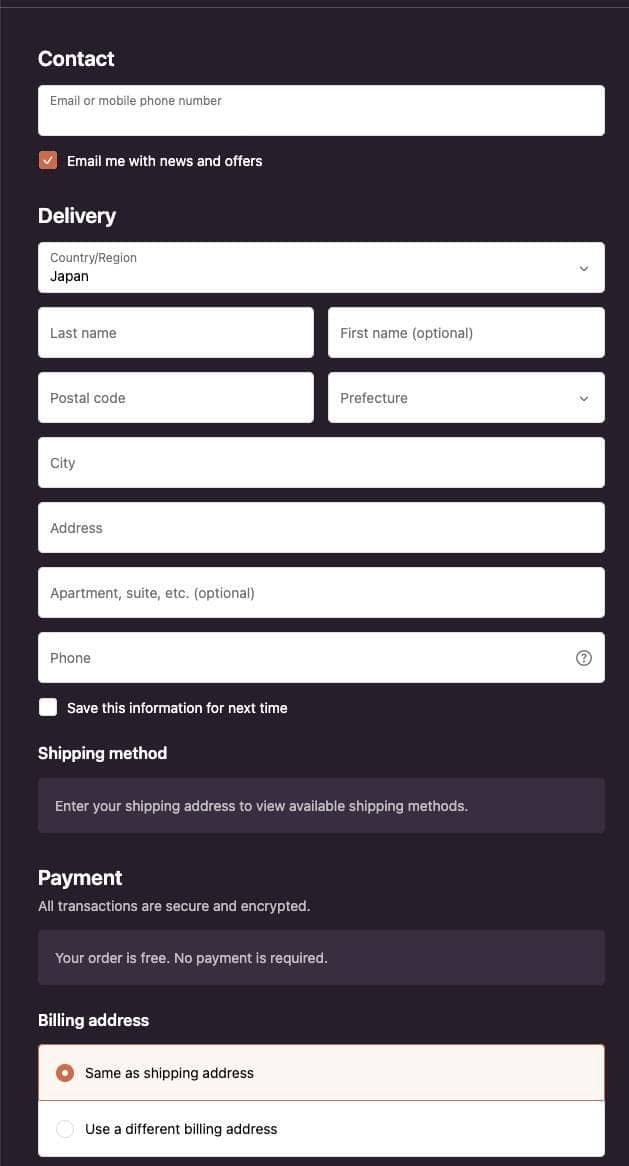Uncheck Email me with news and offers
The width and height of the screenshot is (629, 1166).
[48, 161]
